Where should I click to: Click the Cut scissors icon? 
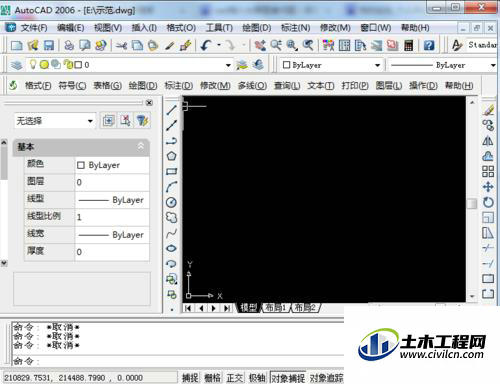pyautogui.click(x=121, y=45)
